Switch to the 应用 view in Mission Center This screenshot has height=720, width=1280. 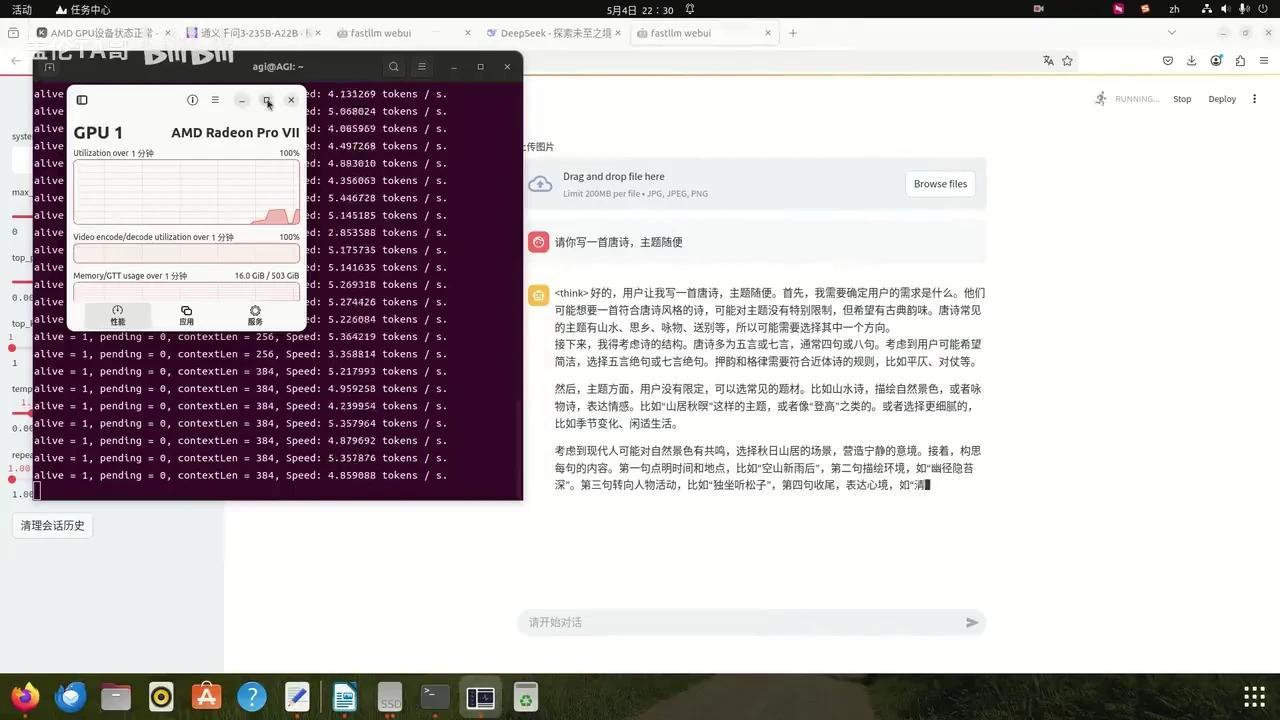coord(186,315)
